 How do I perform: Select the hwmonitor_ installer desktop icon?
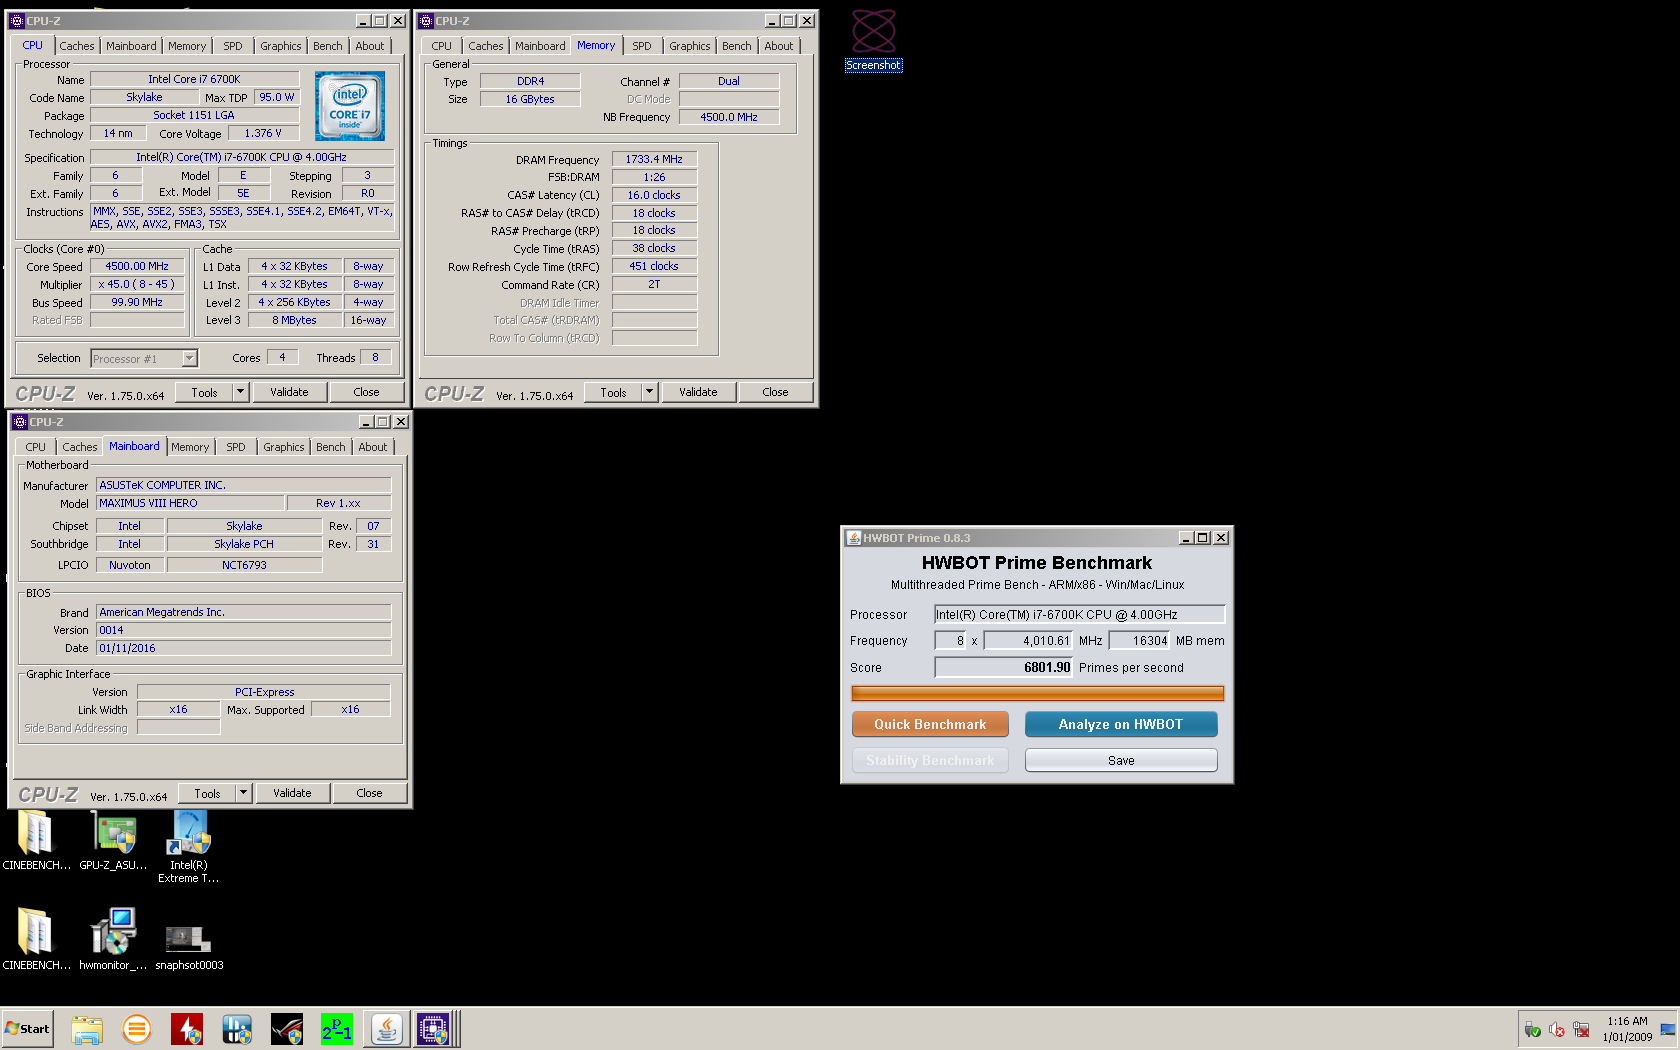pyautogui.click(x=113, y=940)
